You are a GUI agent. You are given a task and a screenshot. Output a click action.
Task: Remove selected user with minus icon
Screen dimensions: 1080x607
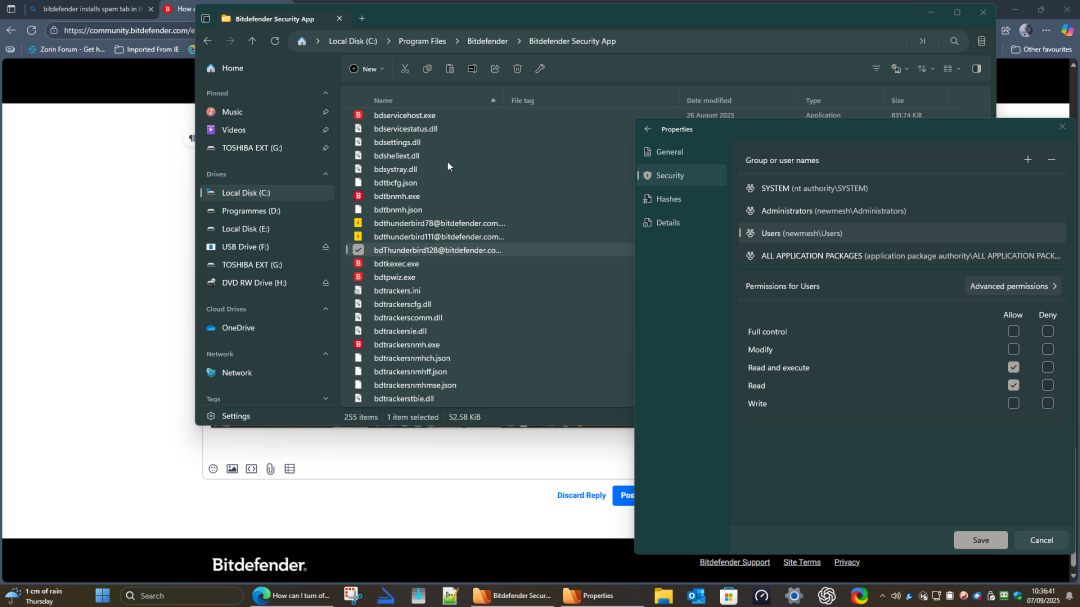click(1051, 160)
